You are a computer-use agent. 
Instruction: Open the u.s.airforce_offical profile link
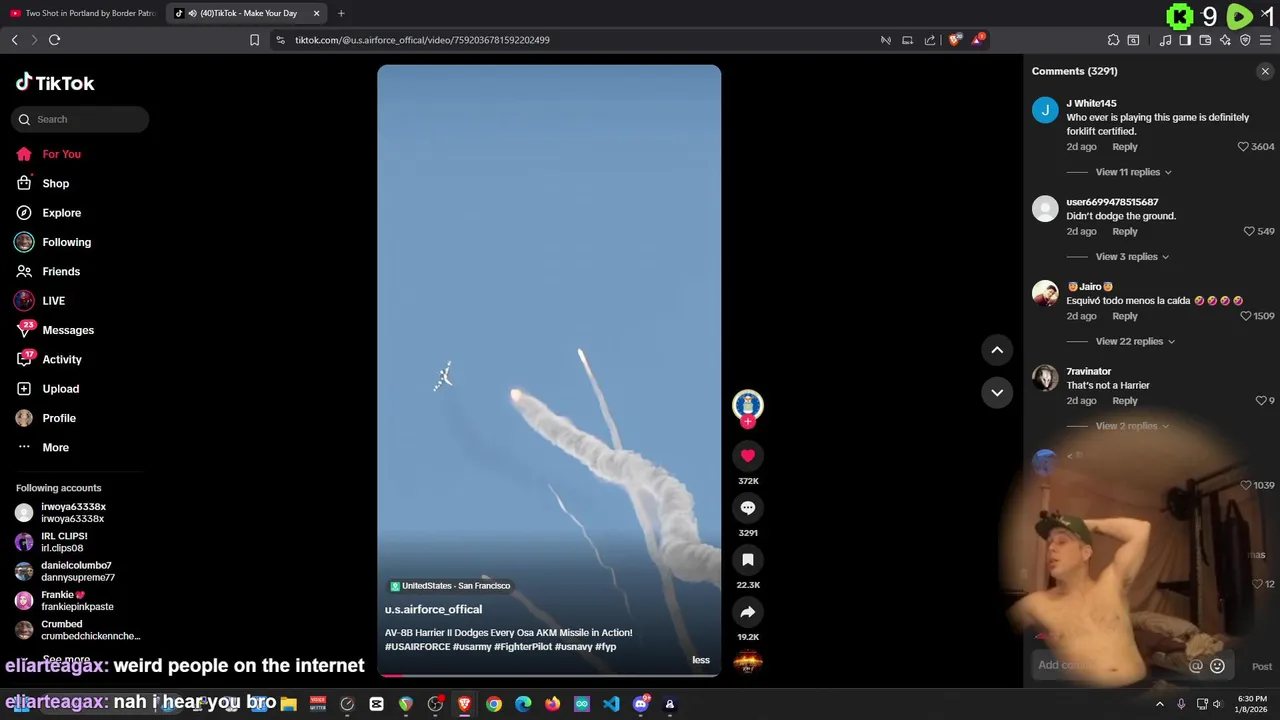433,609
